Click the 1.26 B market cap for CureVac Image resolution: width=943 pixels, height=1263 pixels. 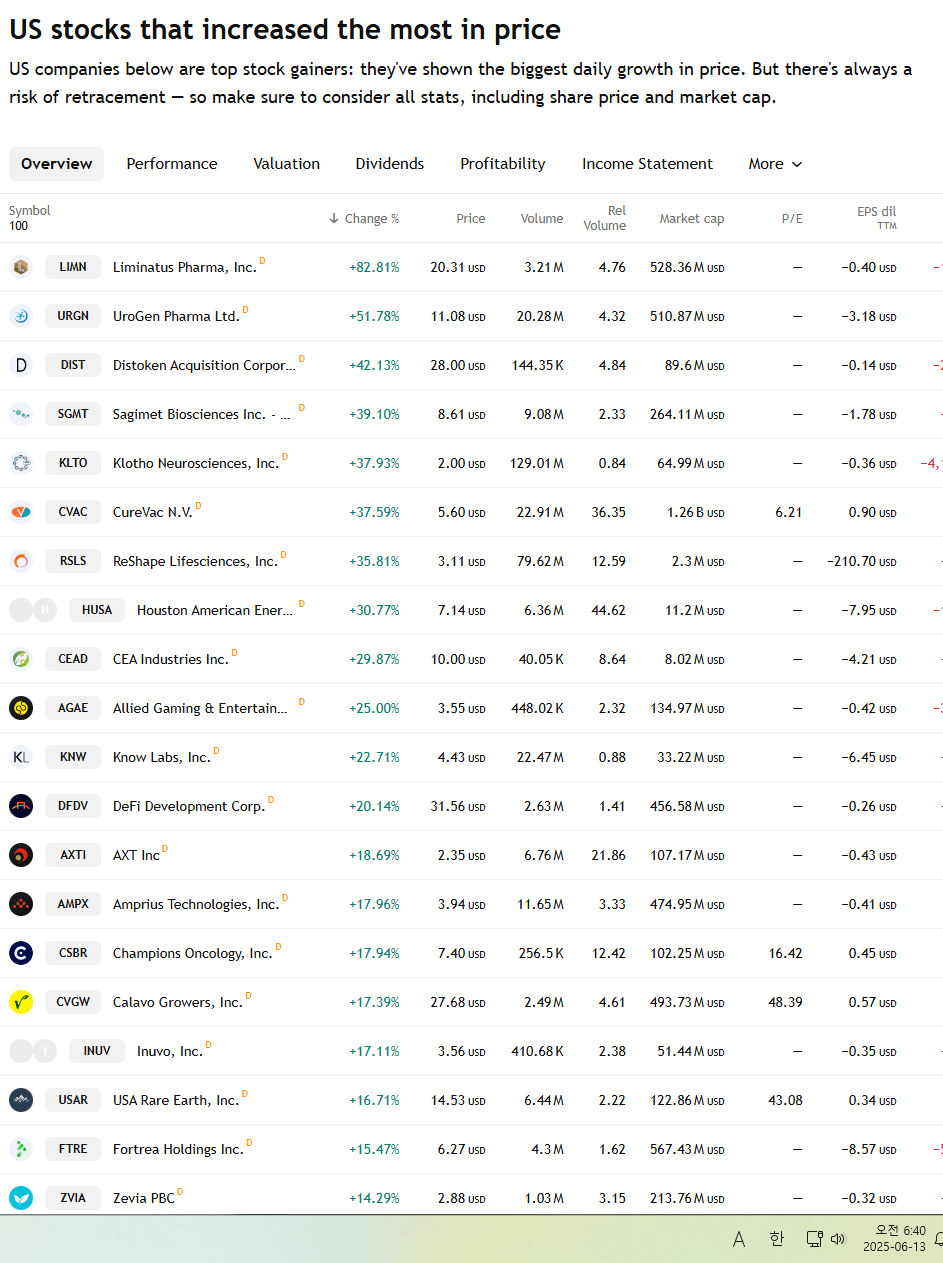pos(696,513)
